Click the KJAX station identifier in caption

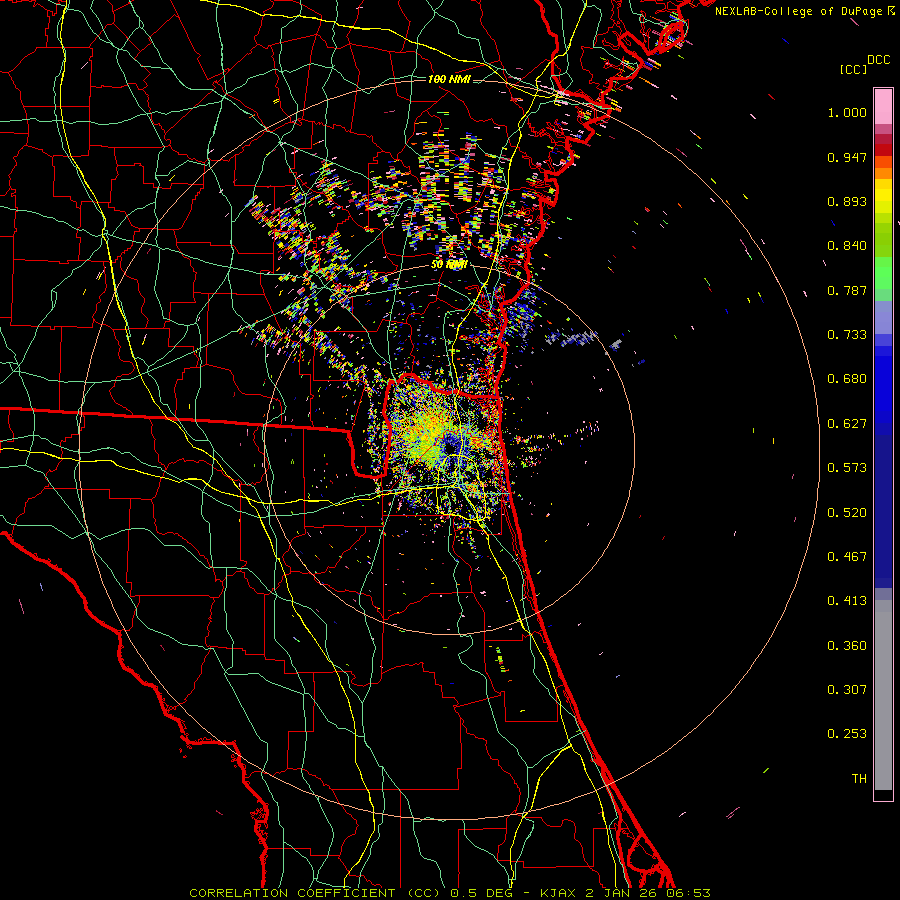click(x=560, y=893)
